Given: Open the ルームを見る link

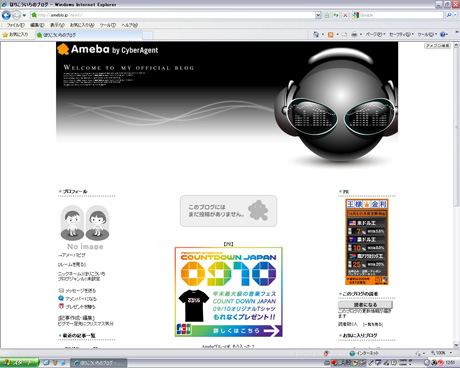Looking at the screenshot, I should click(72, 264).
